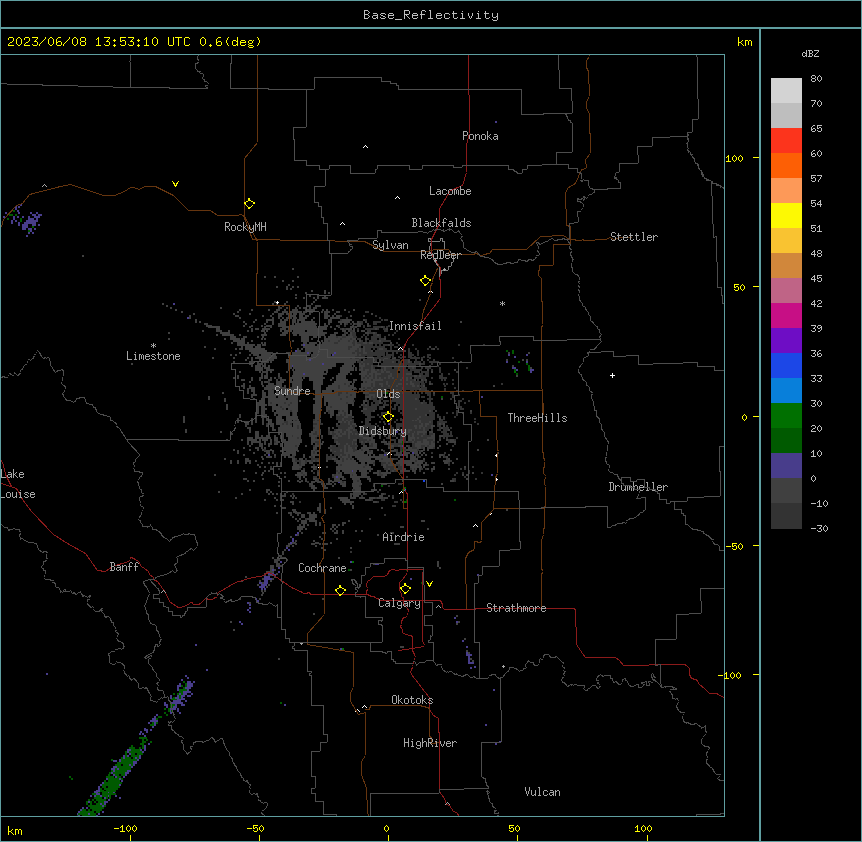Click the 100 km label on right axis
This screenshot has width=862, height=842.
click(734, 158)
